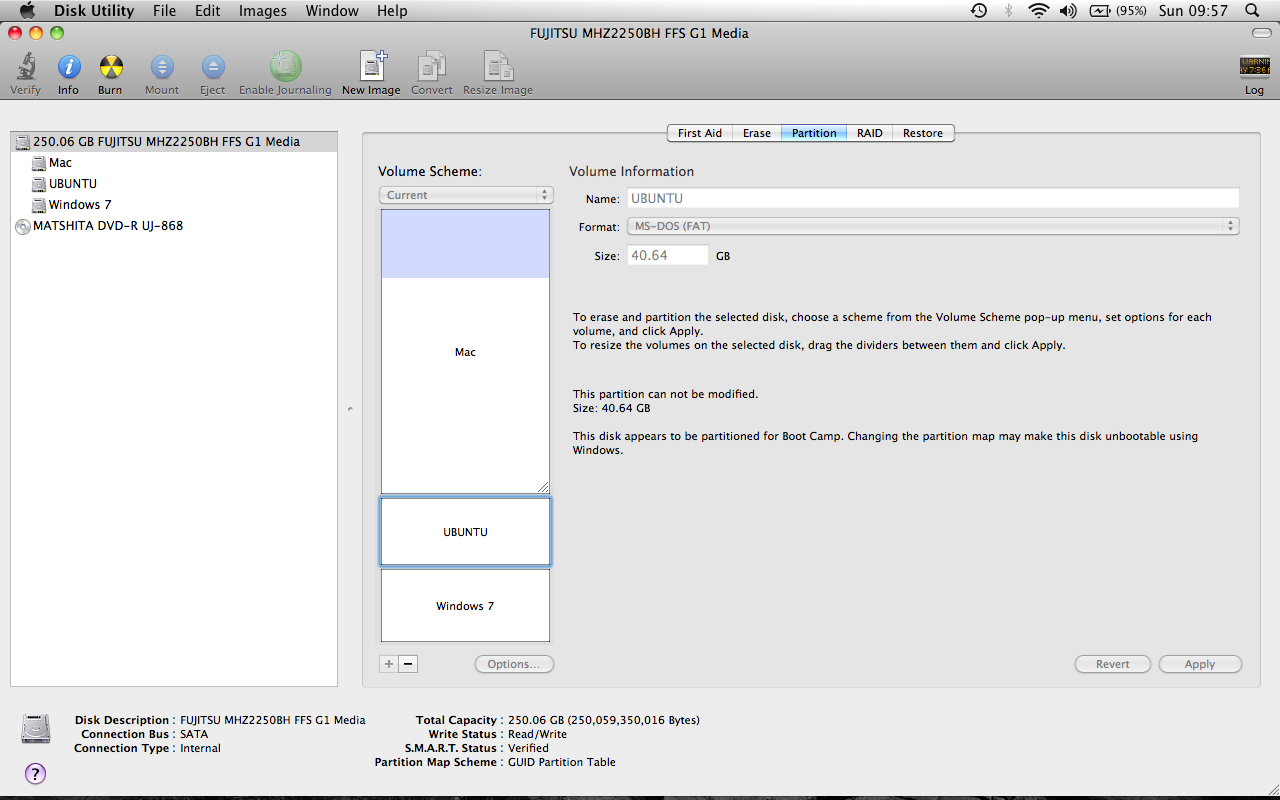The height and width of the screenshot is (800, 1280).
Task: Open the Images menu
Action: click(263, 11)
